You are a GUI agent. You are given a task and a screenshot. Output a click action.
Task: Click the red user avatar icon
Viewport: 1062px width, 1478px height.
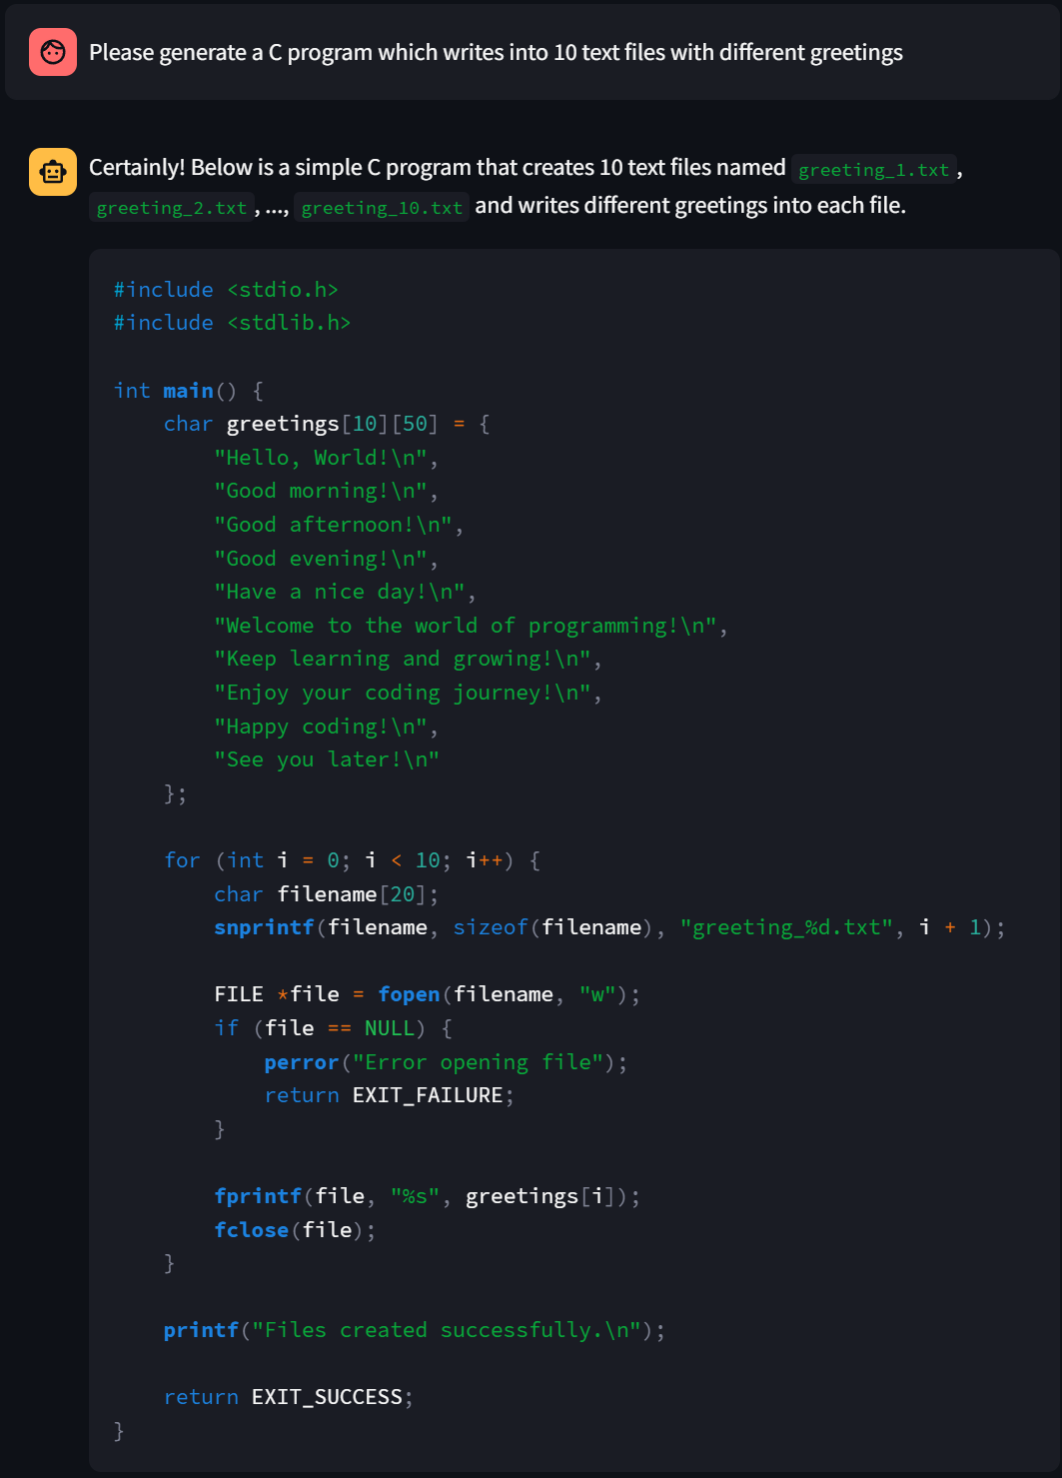52,52
